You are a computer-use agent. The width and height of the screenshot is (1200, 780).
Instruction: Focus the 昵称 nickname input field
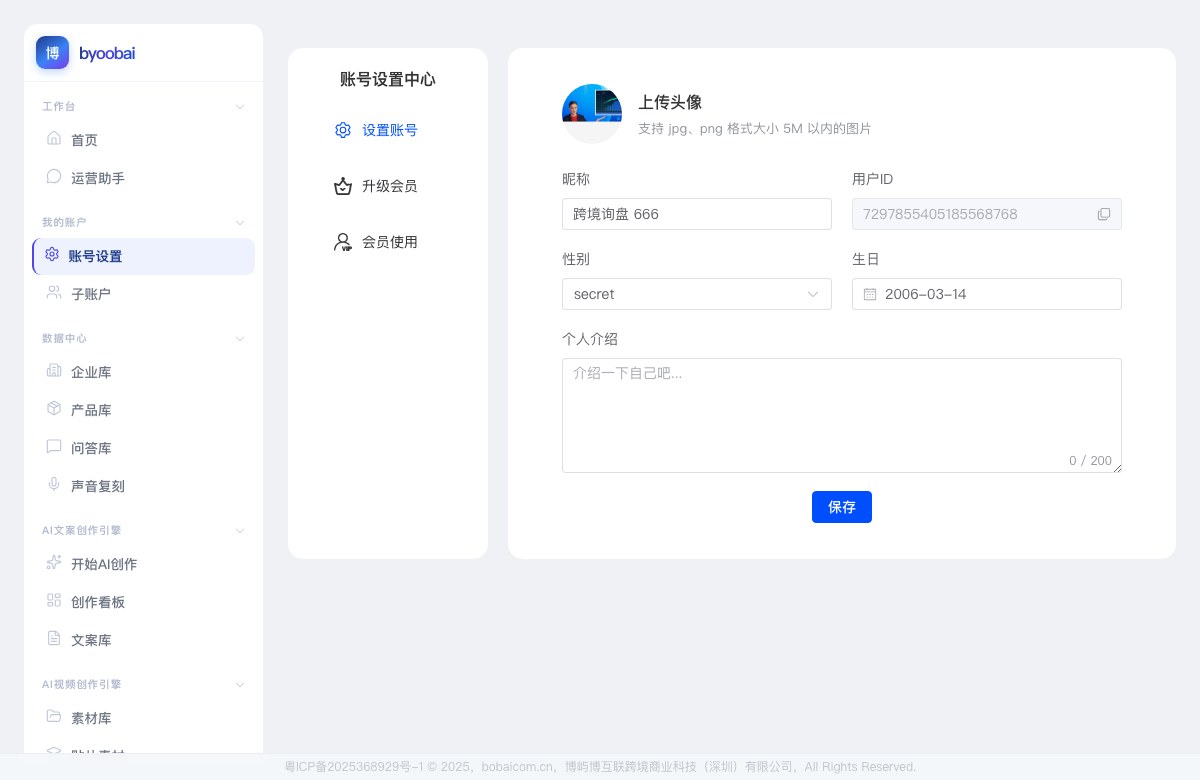point(697,214)
